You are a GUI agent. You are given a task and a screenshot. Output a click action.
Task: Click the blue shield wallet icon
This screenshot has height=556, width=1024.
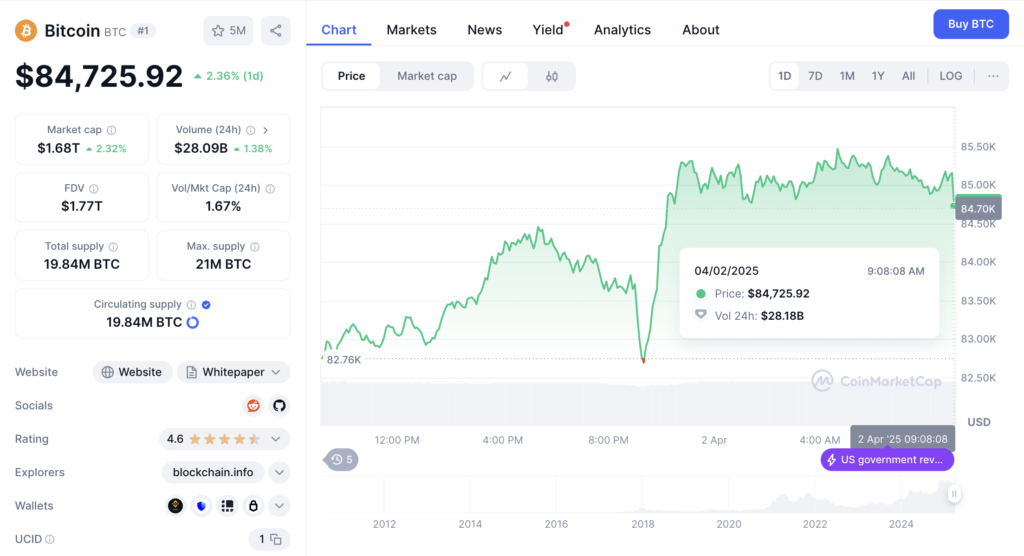coord(201,506)
